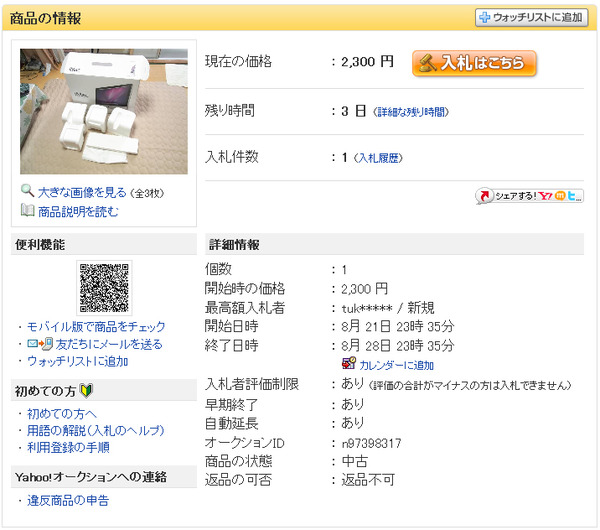Screen dimensions: 600x530
Task: Select highest bidder tuk***** text
Action: pyautogui.click(x=367, y=308)
